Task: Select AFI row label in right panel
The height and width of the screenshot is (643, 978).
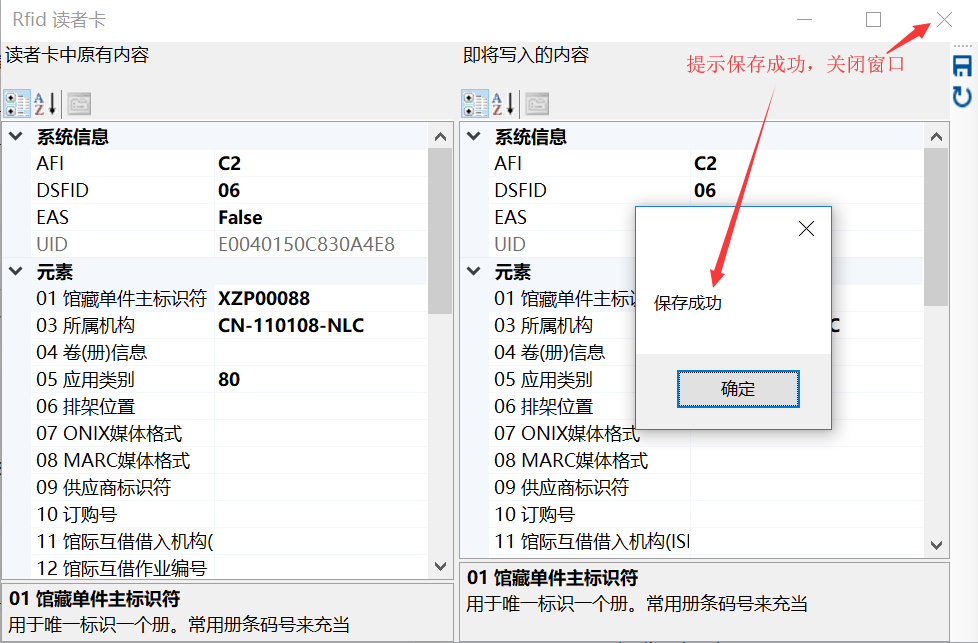Action: click(x=508, y=163)
